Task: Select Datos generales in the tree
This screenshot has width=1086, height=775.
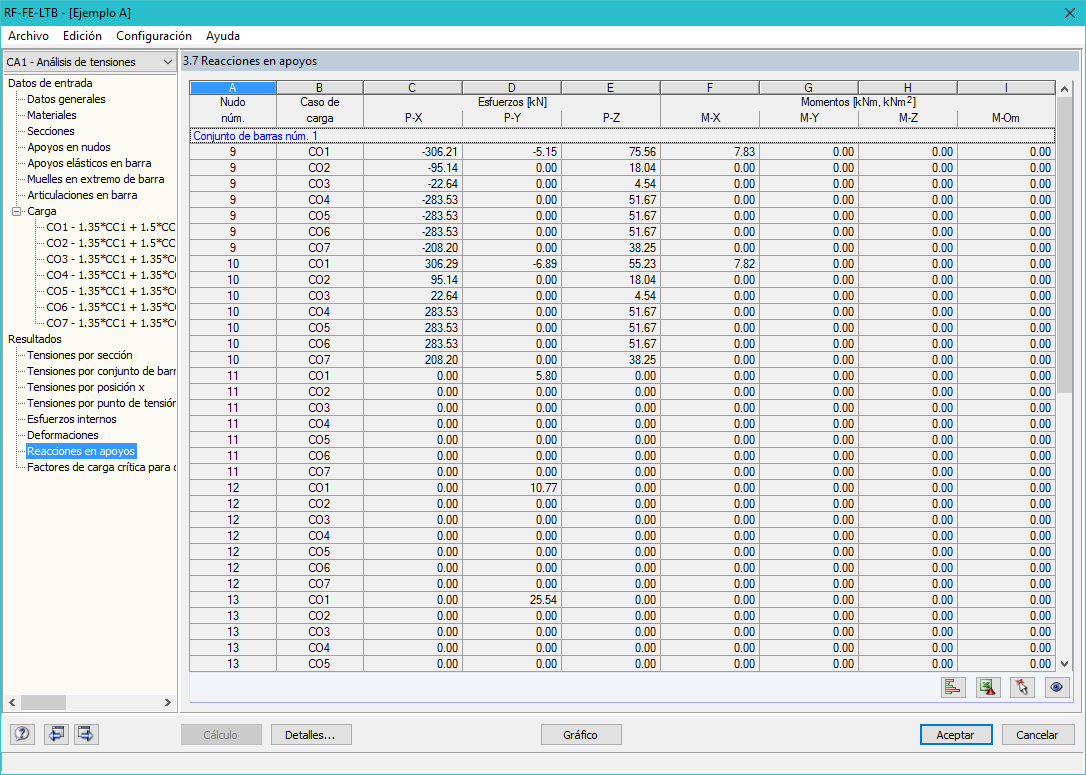Action: pyautogui.click(x=66, y=99)
